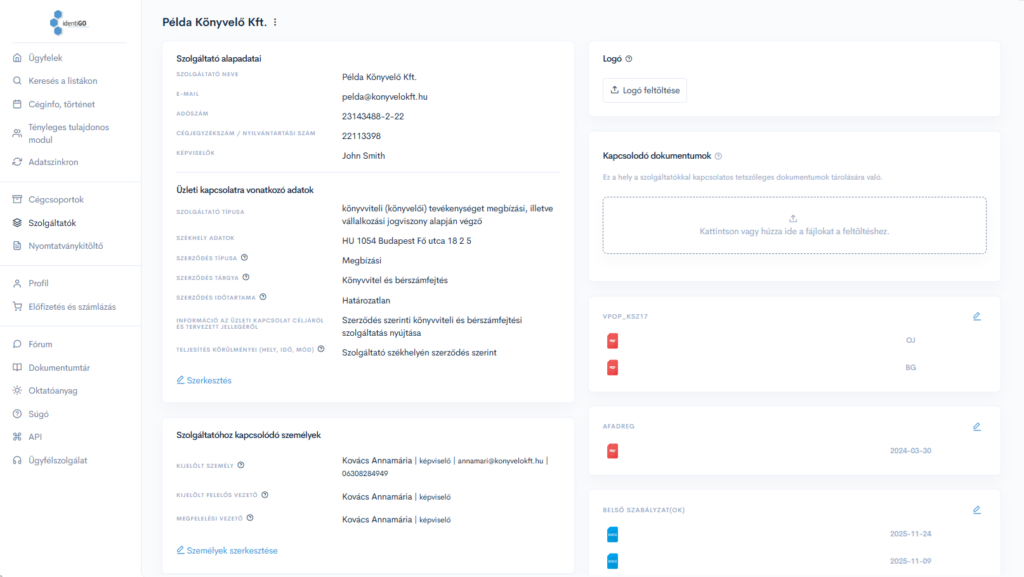The image size is (1024, 577).
Task: Open the PDF file marked BG
Action: point(613,367)
